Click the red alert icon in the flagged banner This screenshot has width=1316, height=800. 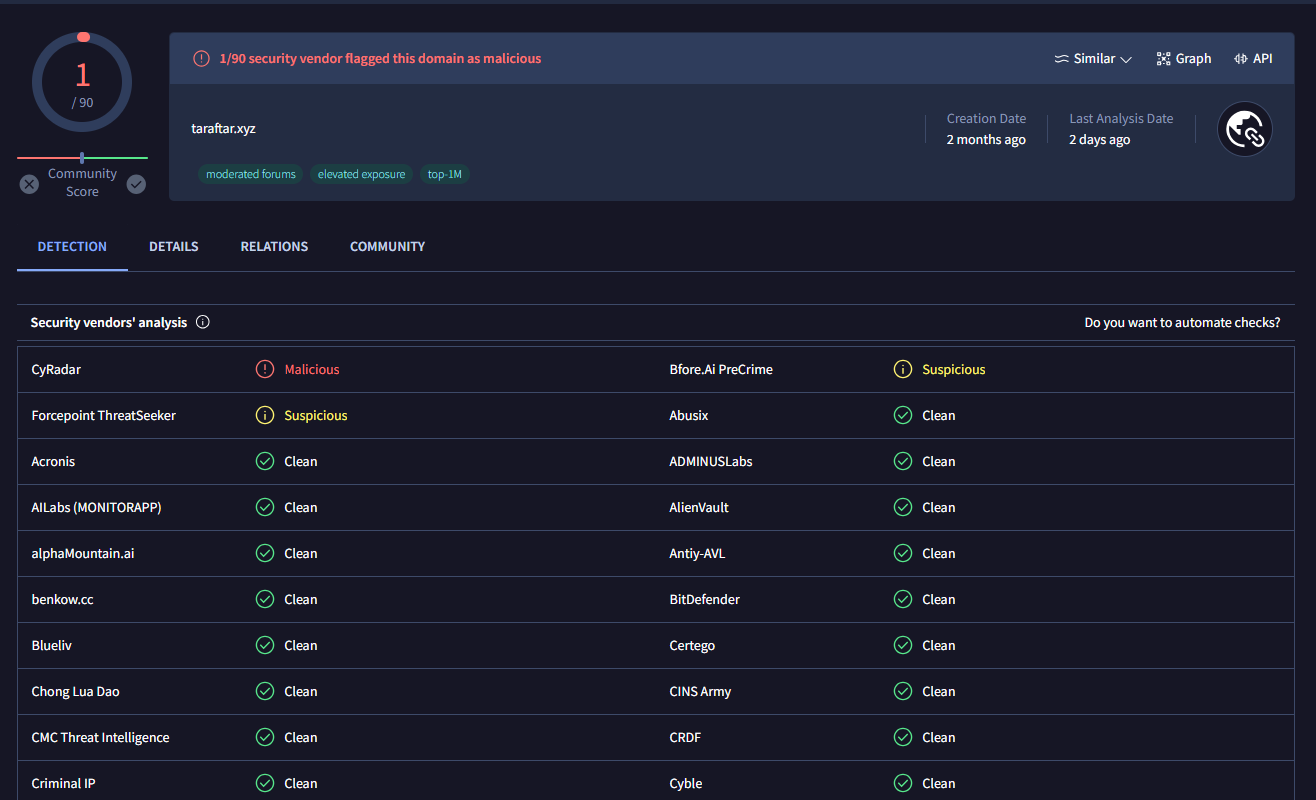pos(202,59)
